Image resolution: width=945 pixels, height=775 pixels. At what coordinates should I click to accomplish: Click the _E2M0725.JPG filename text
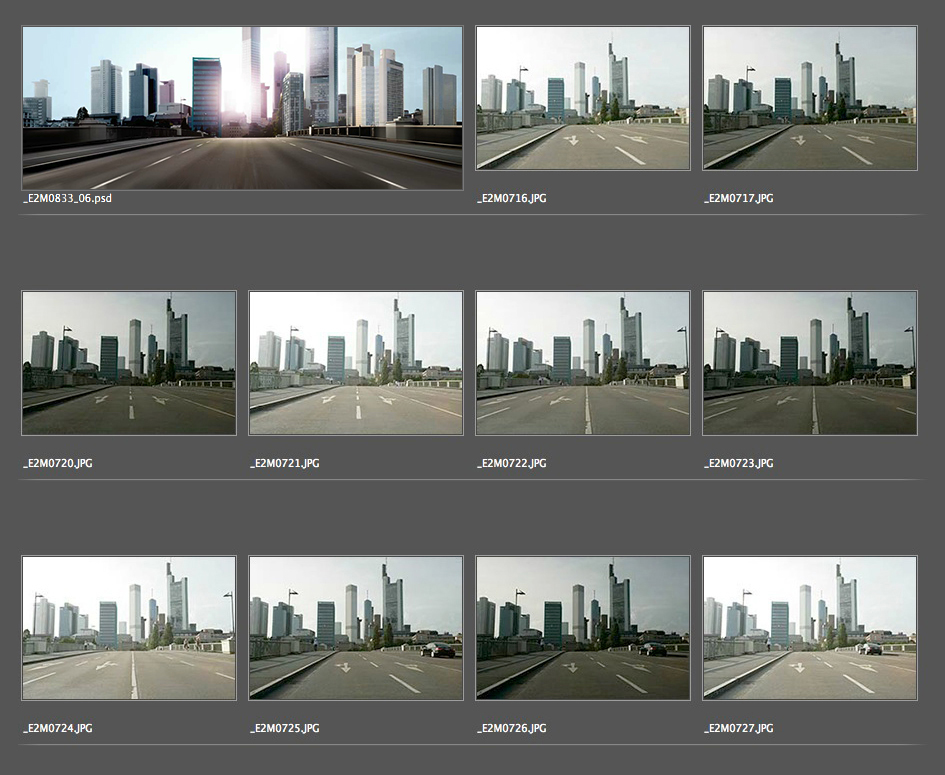285,729
